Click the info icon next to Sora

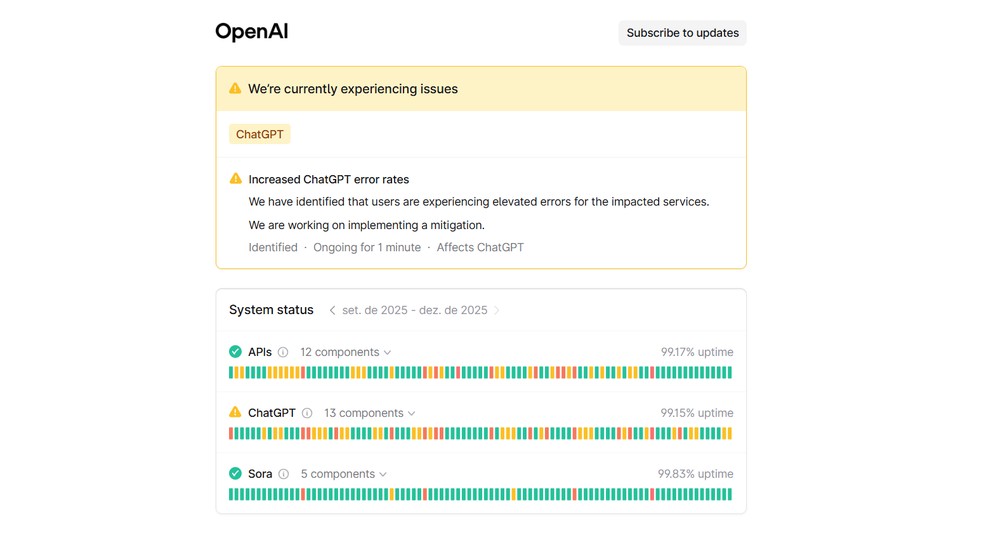pyautogui.click(x=284, y=474)
